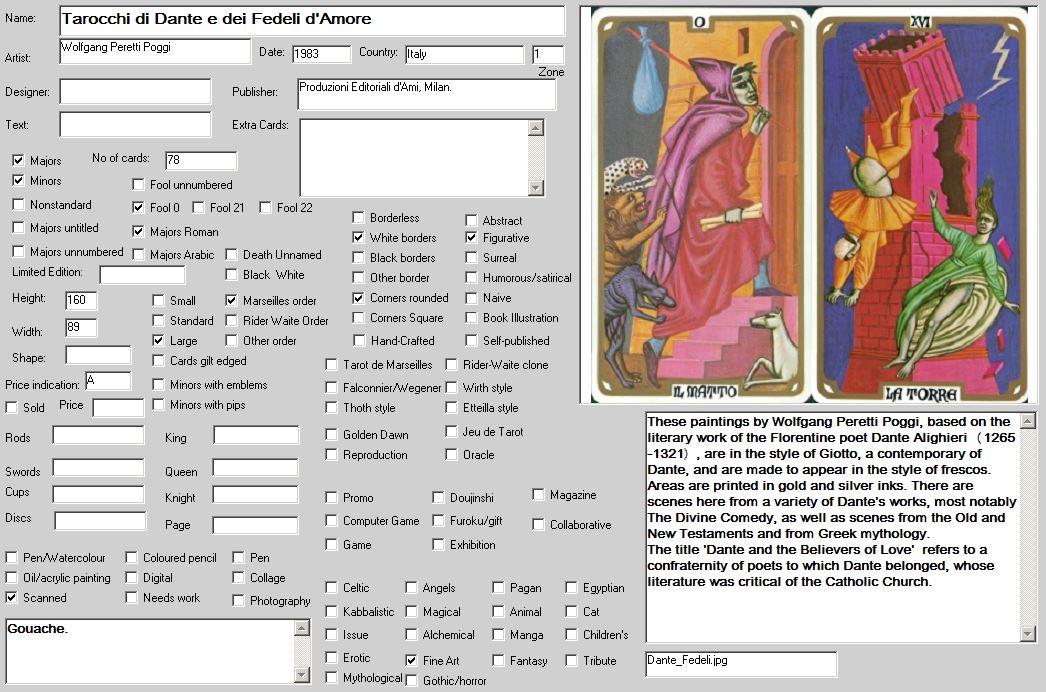The height and width of the screenshot is (692, 1046).
Task: Check the Cards gilt edged box
Action: point(158,360)
